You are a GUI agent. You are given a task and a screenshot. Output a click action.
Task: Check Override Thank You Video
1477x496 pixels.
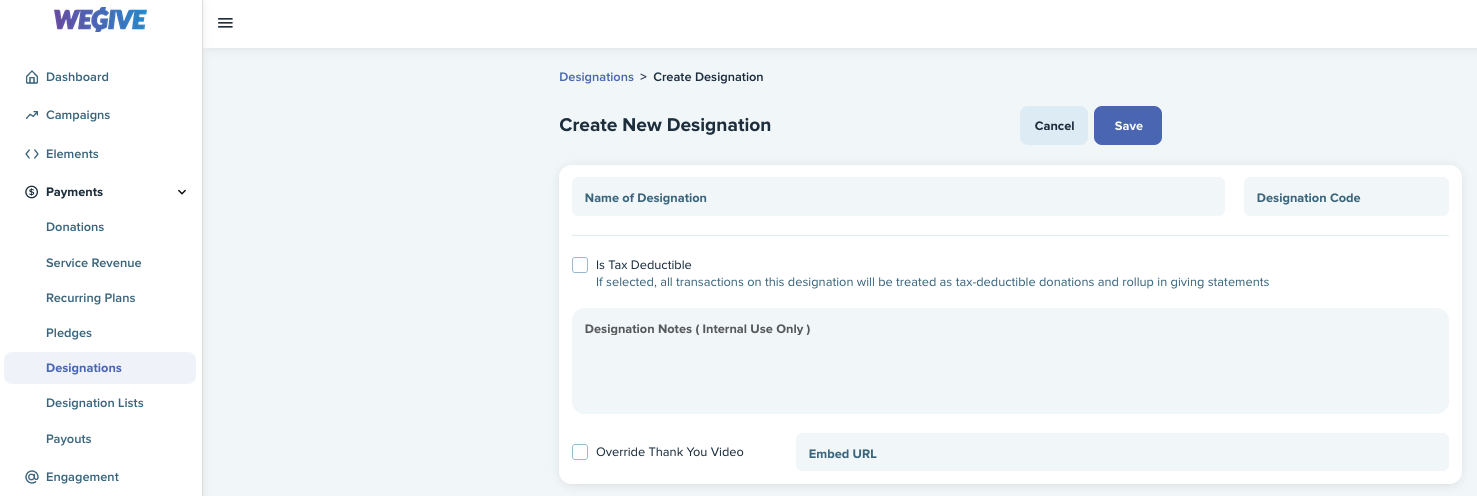point(580,452)
